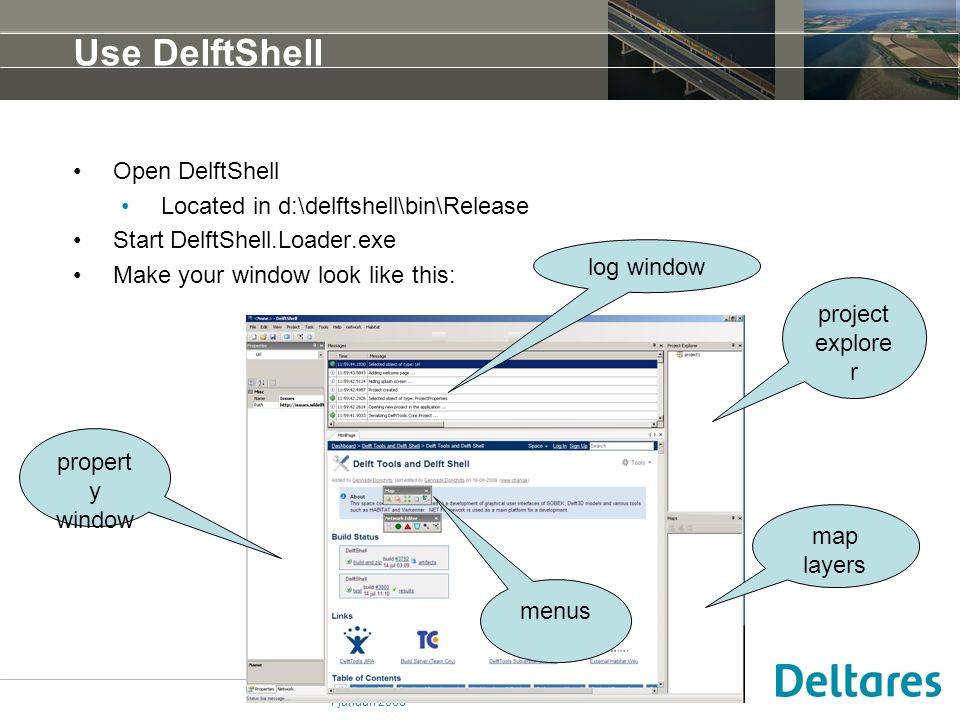Viewport: 960px width, 720px height.
Task: Click the Messages horizontal scrollbar
Action: tap(493, 424)
